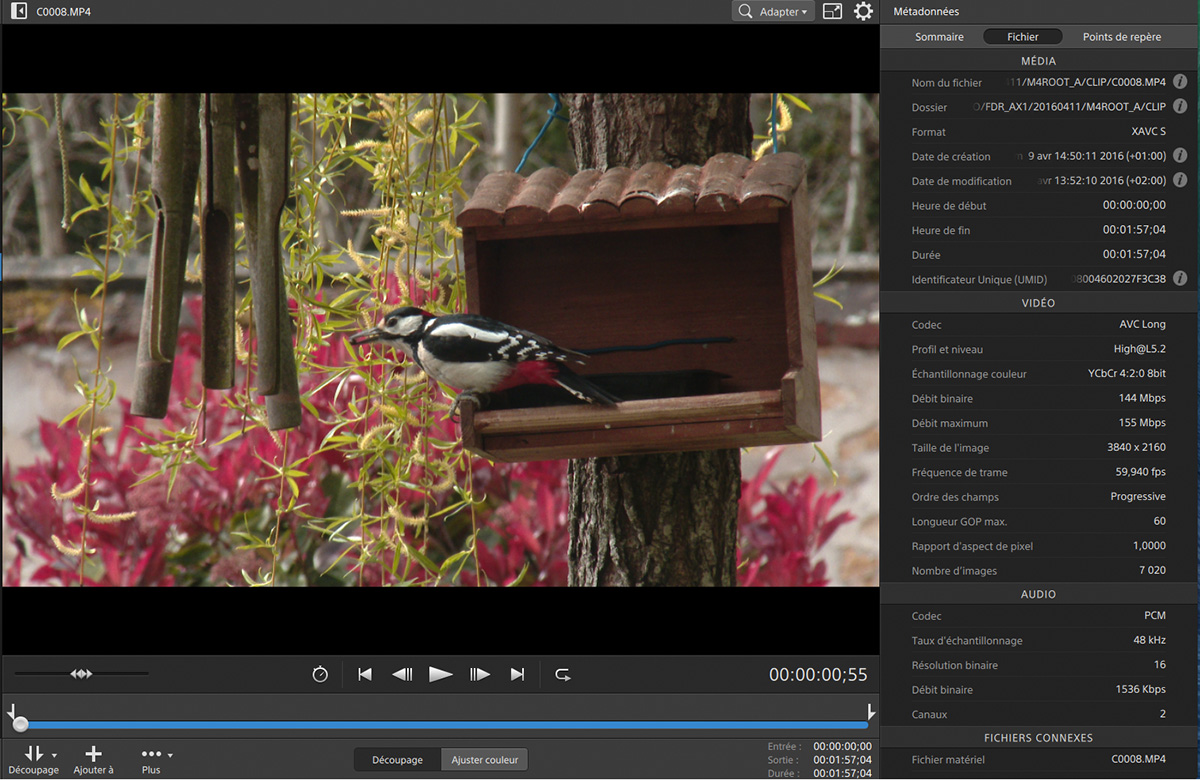The image size is (1200, 780).
Task: Click the Métadonnées panel title
Action: pos(926,12)
